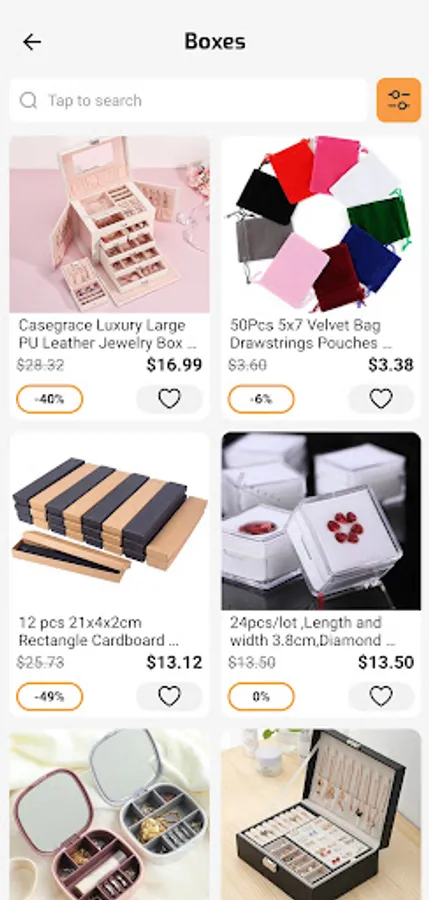Toggle heart on Rectangle Cardboard boxes

tap(169, 696)
